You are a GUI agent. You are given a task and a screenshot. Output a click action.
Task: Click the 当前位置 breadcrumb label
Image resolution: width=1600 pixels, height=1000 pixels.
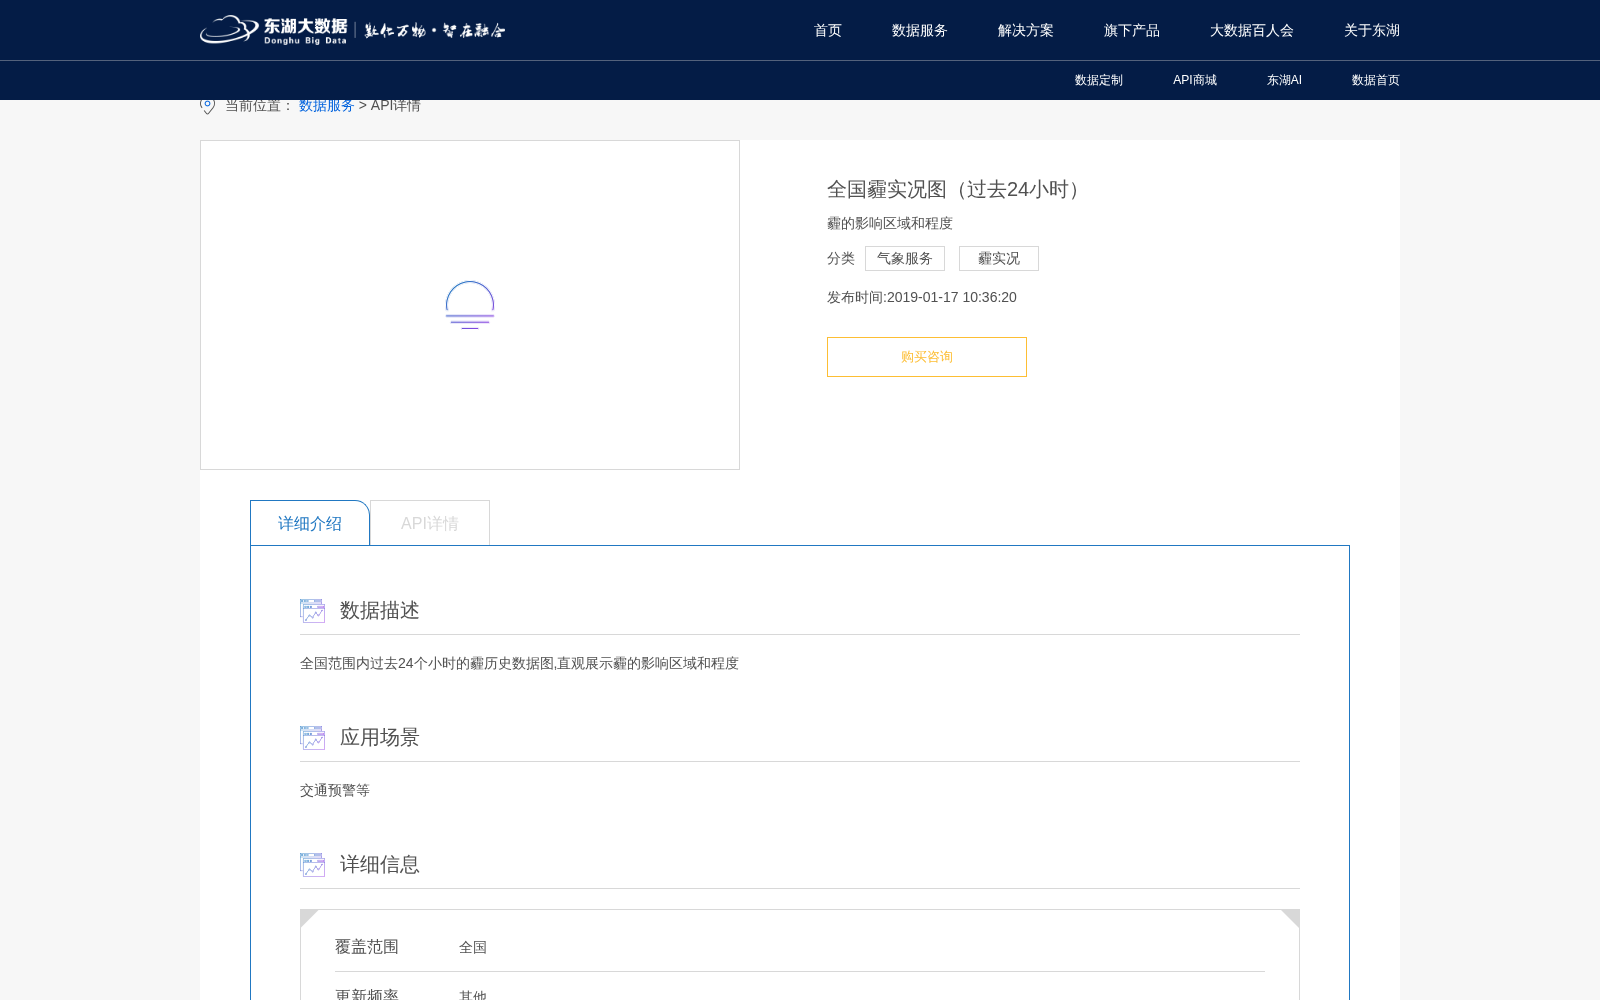(259, 105)
